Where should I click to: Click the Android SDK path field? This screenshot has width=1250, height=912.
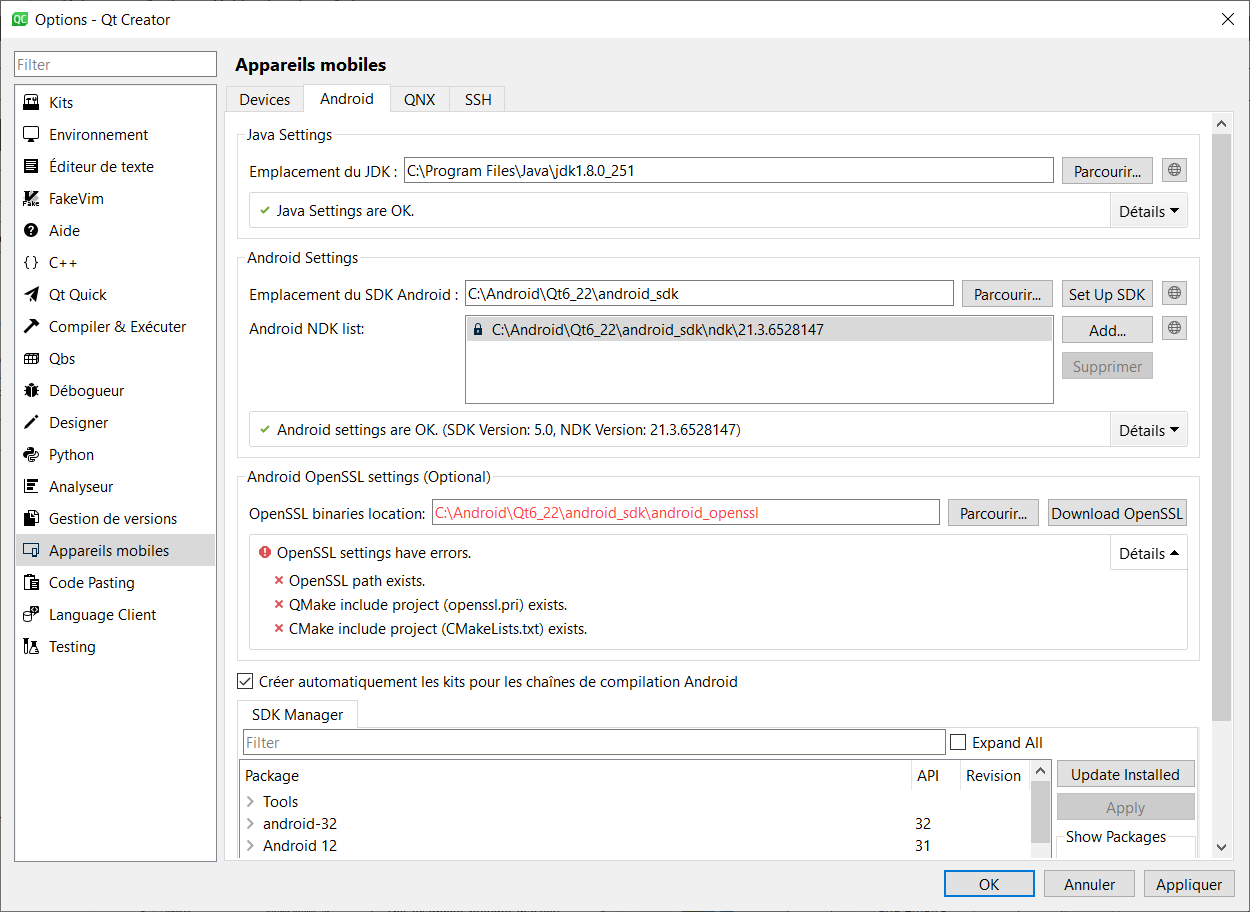tap(709, 293)
